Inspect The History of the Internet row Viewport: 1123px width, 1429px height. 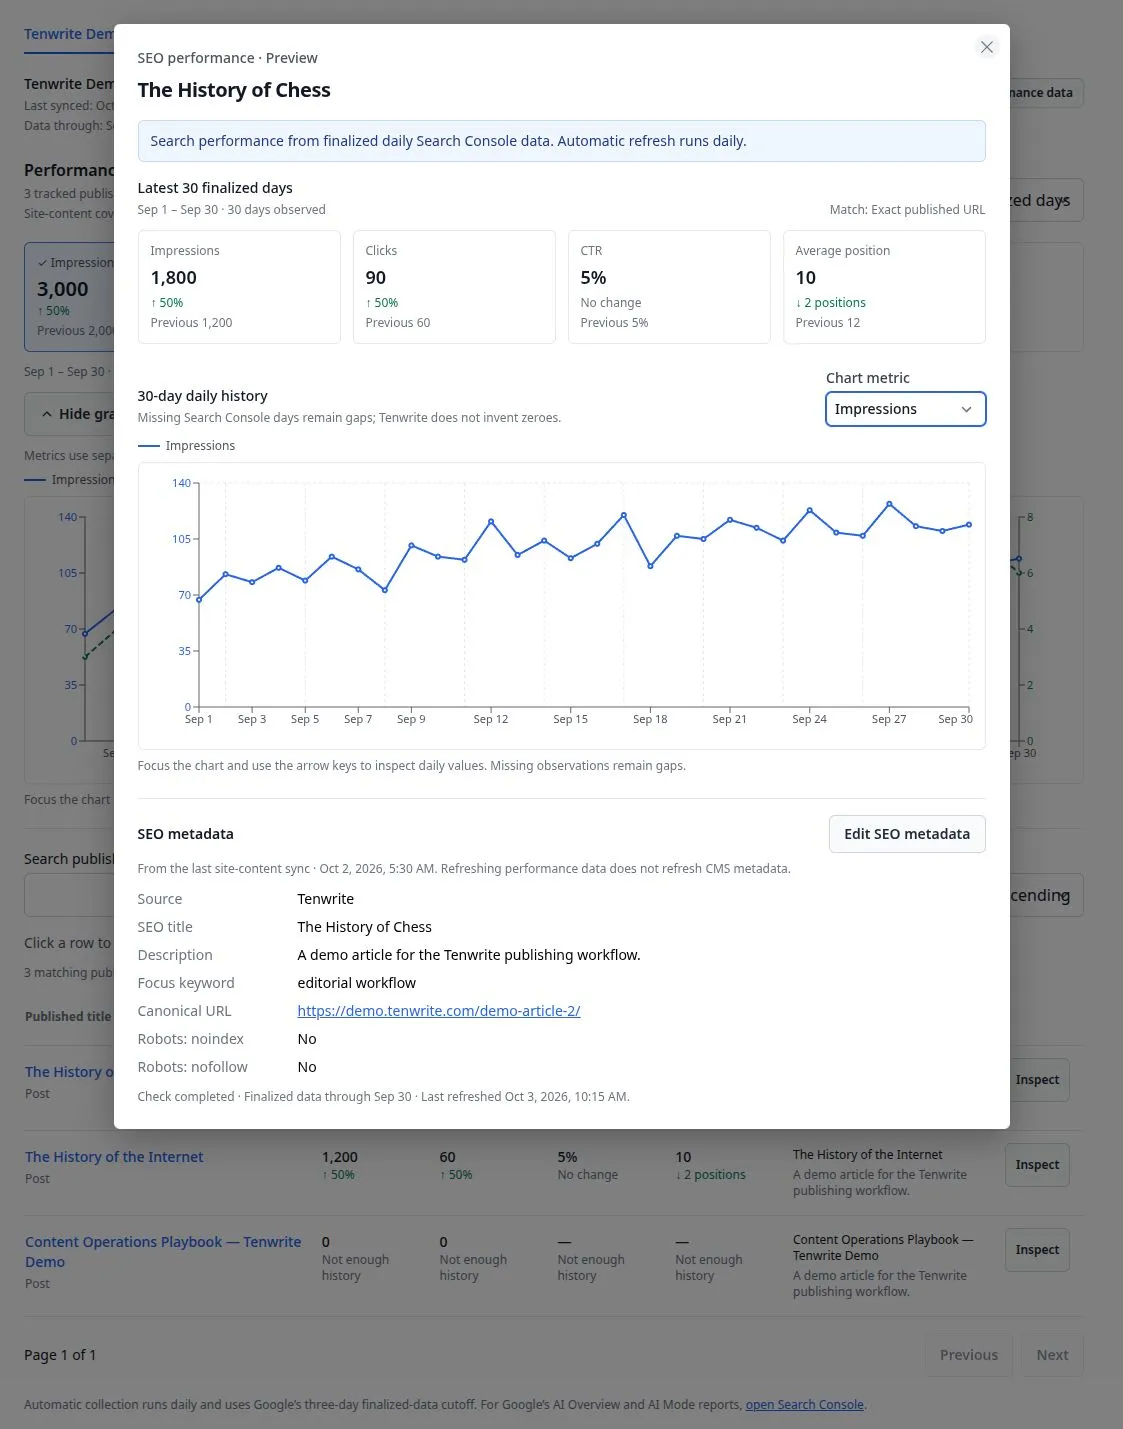(x=1037, y=1165)
